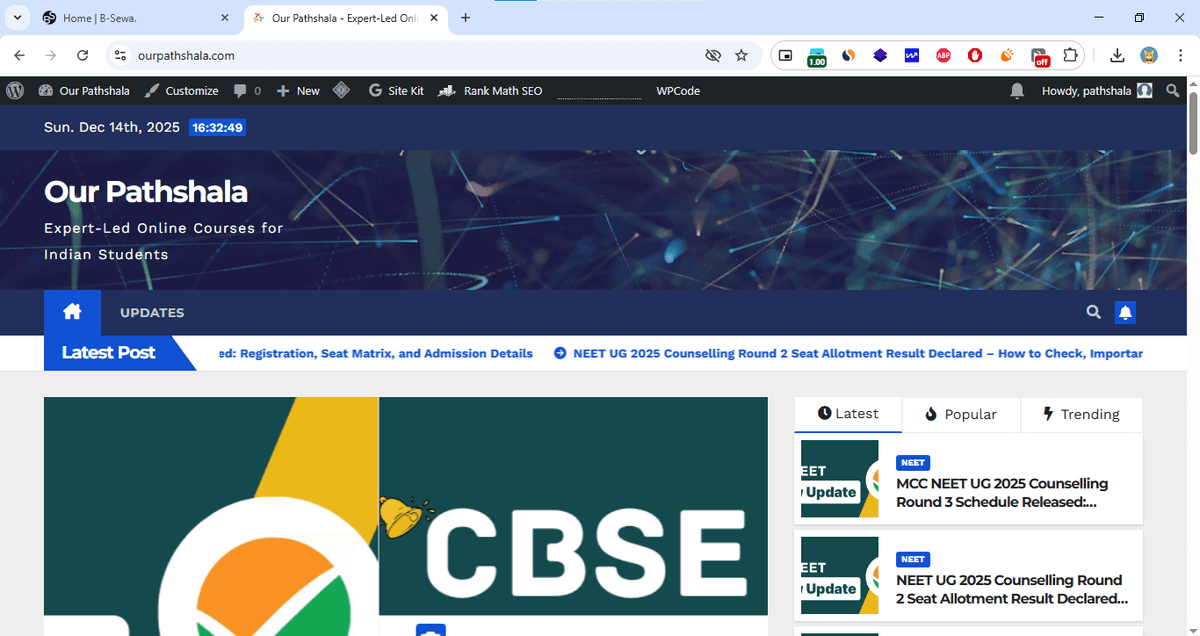Screen dimensions: 1200x636
Task: Click the Google Site Kit icon
Action: [x=375, y=90]
